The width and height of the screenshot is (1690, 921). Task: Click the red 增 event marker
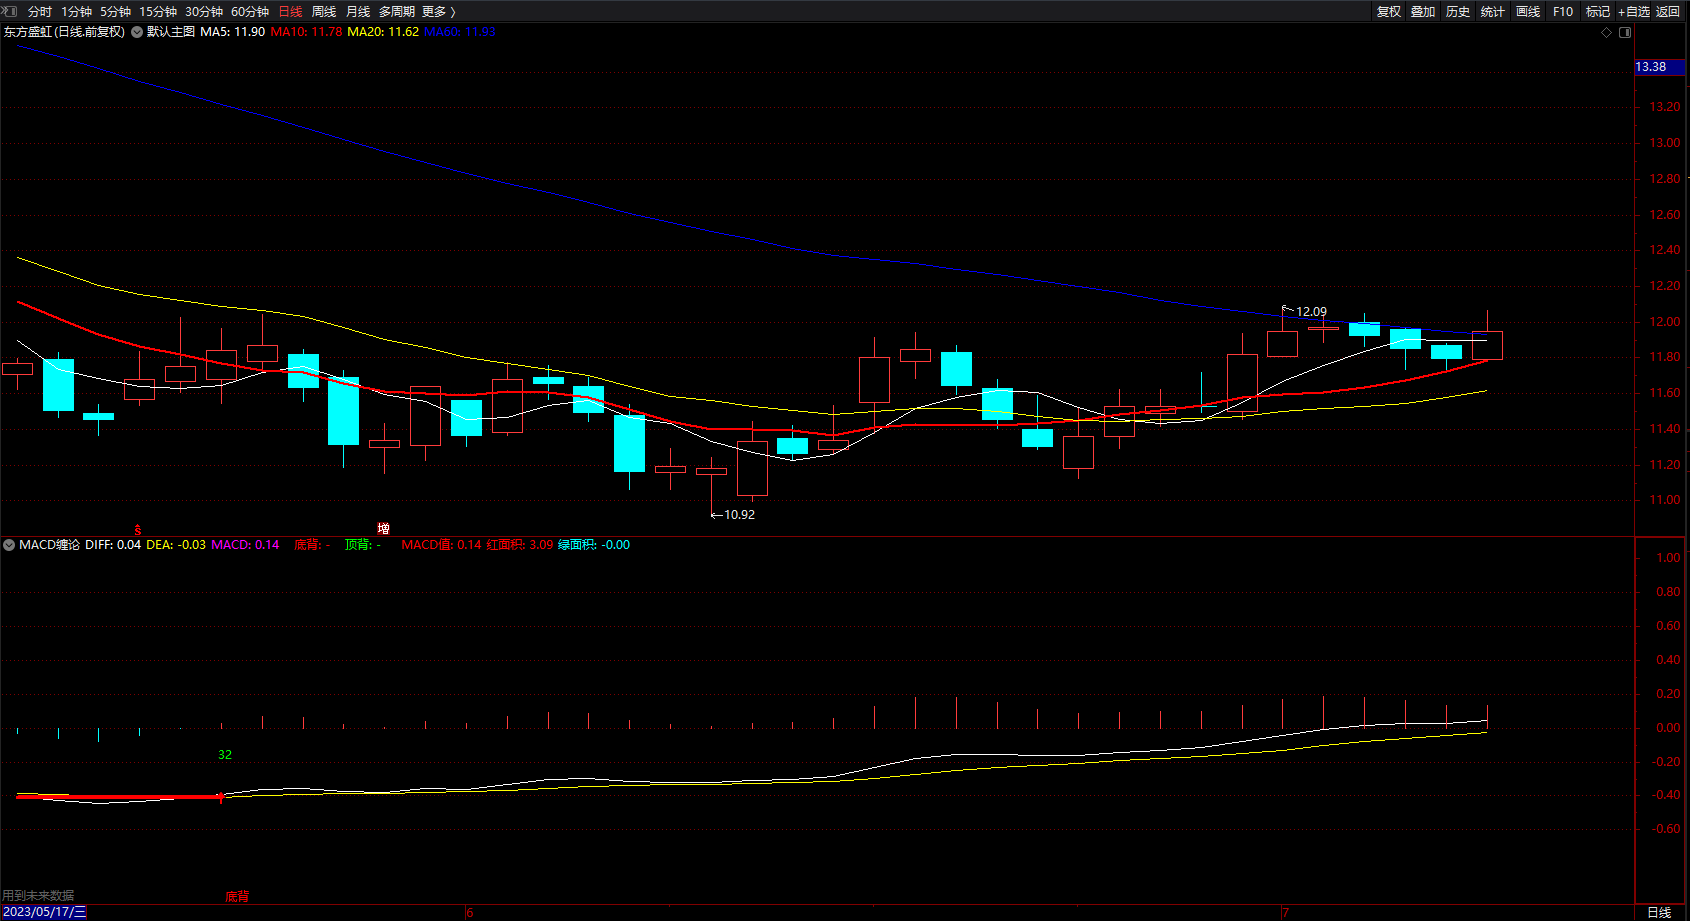click(383, 528)
